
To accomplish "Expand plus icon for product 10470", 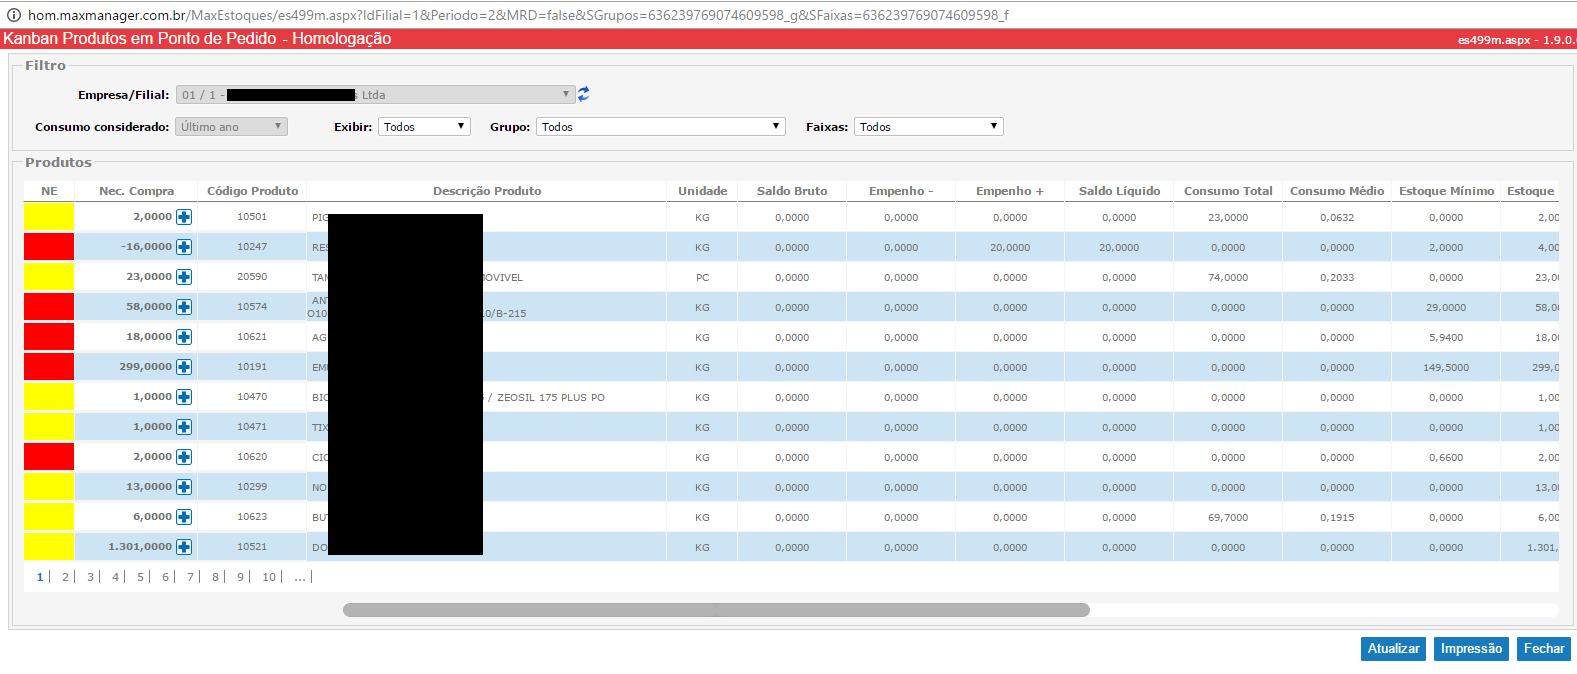I will pos(184,397).
